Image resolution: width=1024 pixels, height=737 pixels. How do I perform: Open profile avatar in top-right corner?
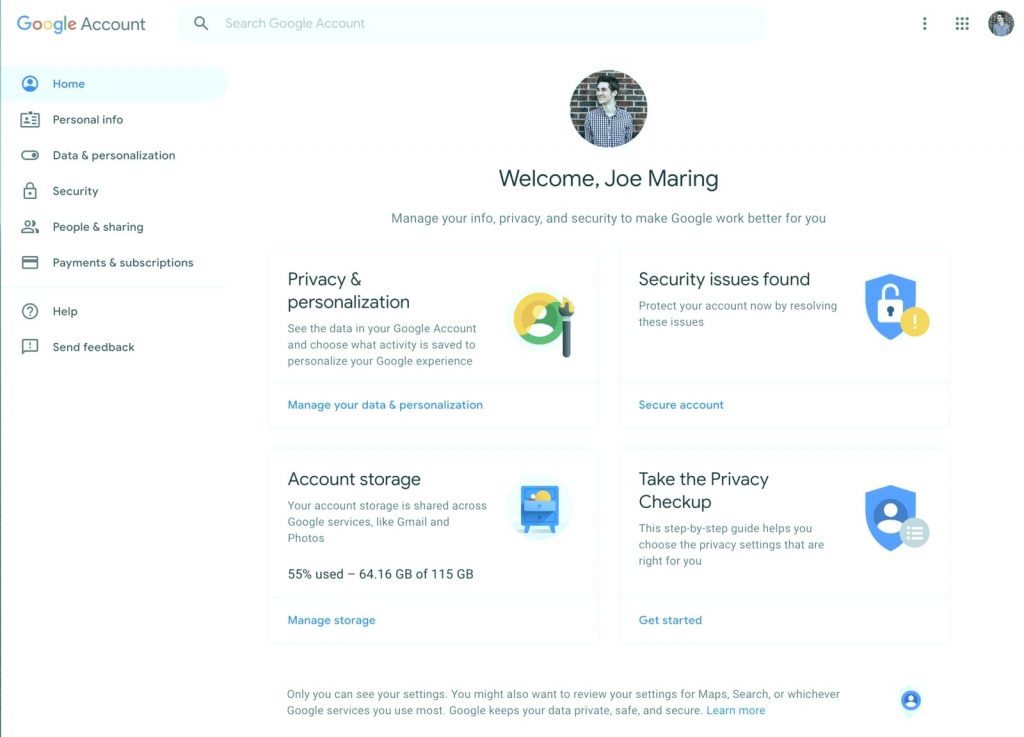(x=1000, y=24)
